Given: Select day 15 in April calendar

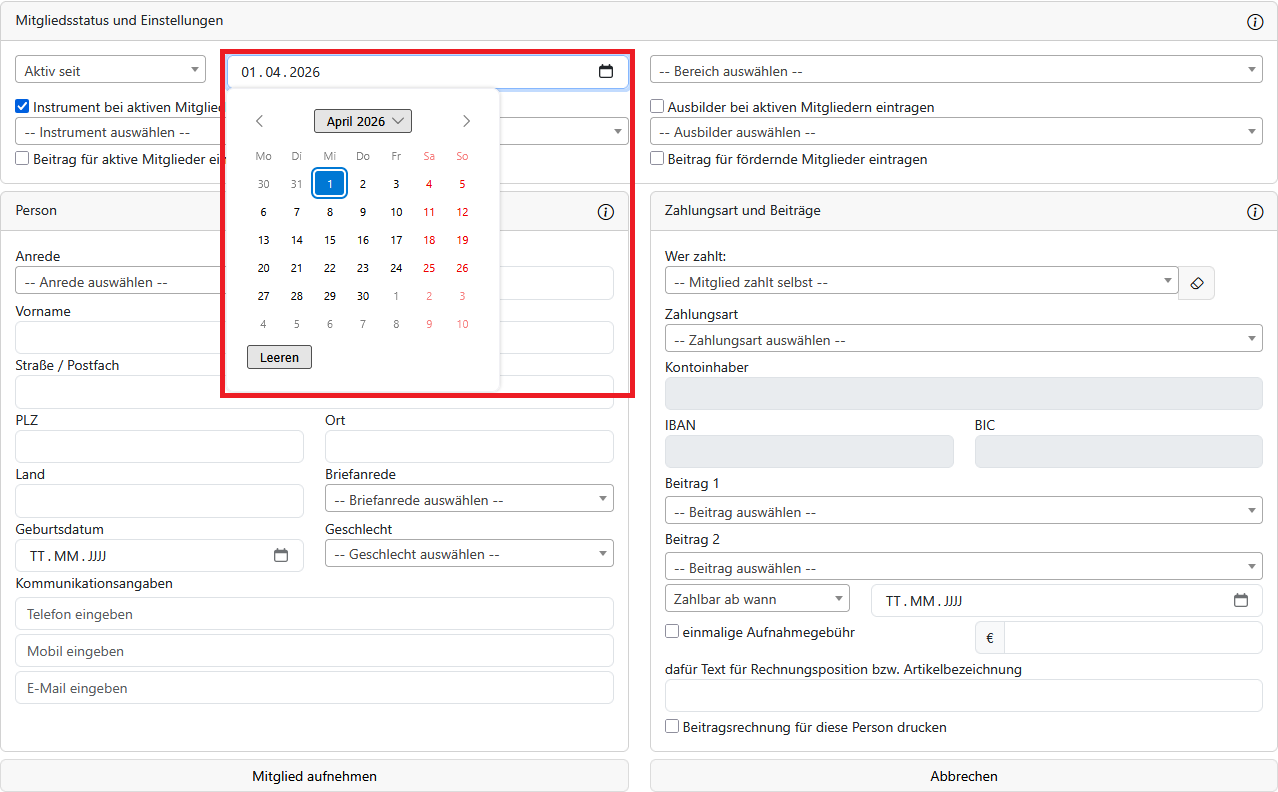Looking at the screenshot, I should click(330, 240).
